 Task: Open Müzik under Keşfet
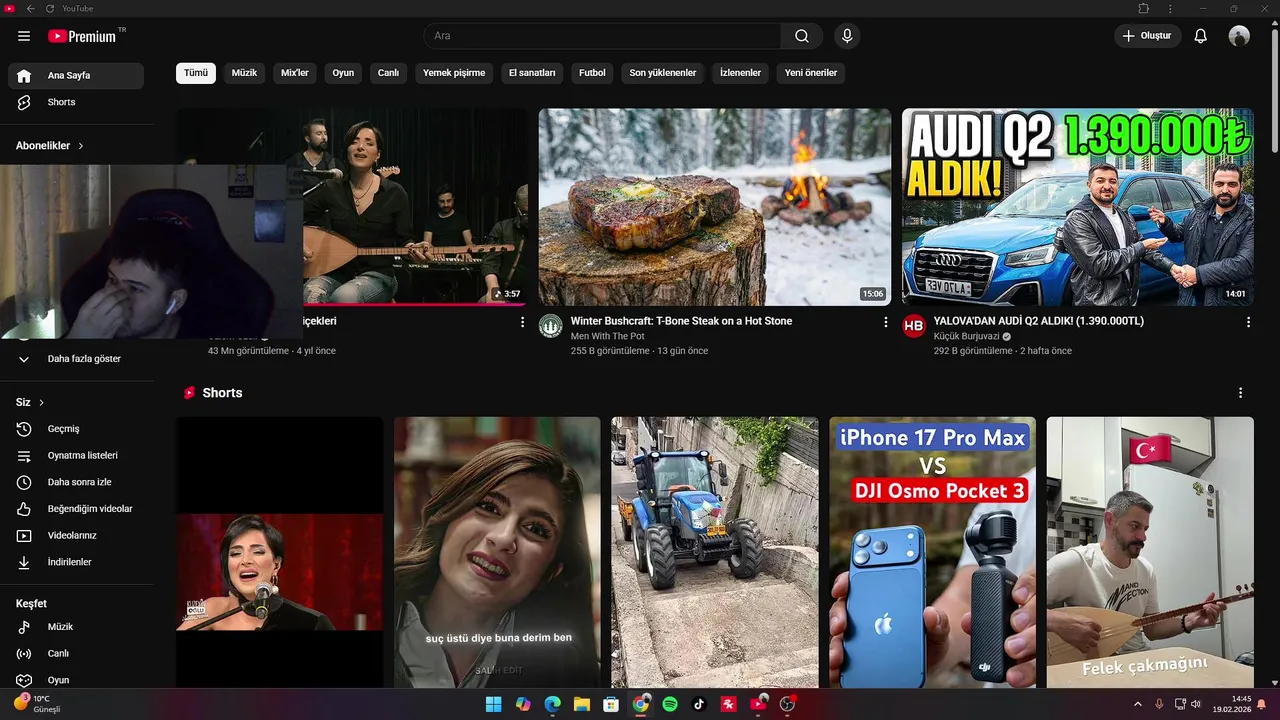coord(76,627)
